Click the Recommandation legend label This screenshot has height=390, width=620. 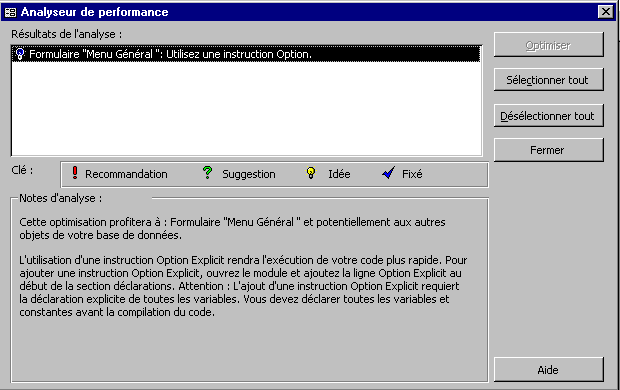pos(126,174)
